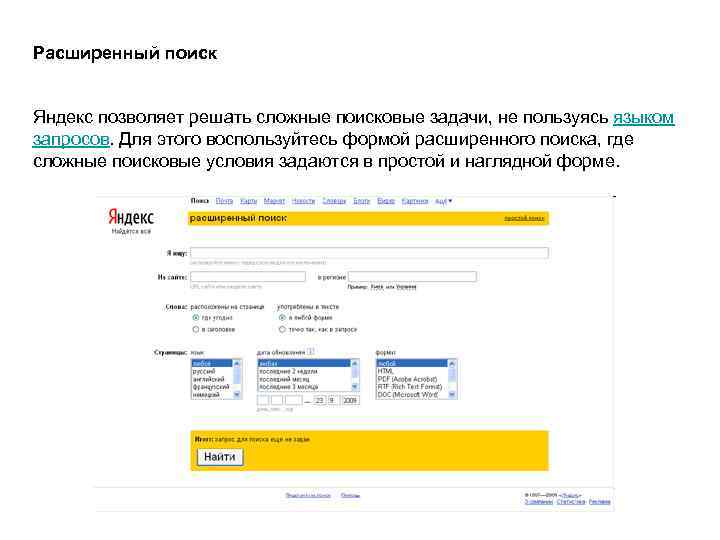The image size is (720, 540).
Task: Select the Поиск item in top navigation
Action: tap(200, 201)
